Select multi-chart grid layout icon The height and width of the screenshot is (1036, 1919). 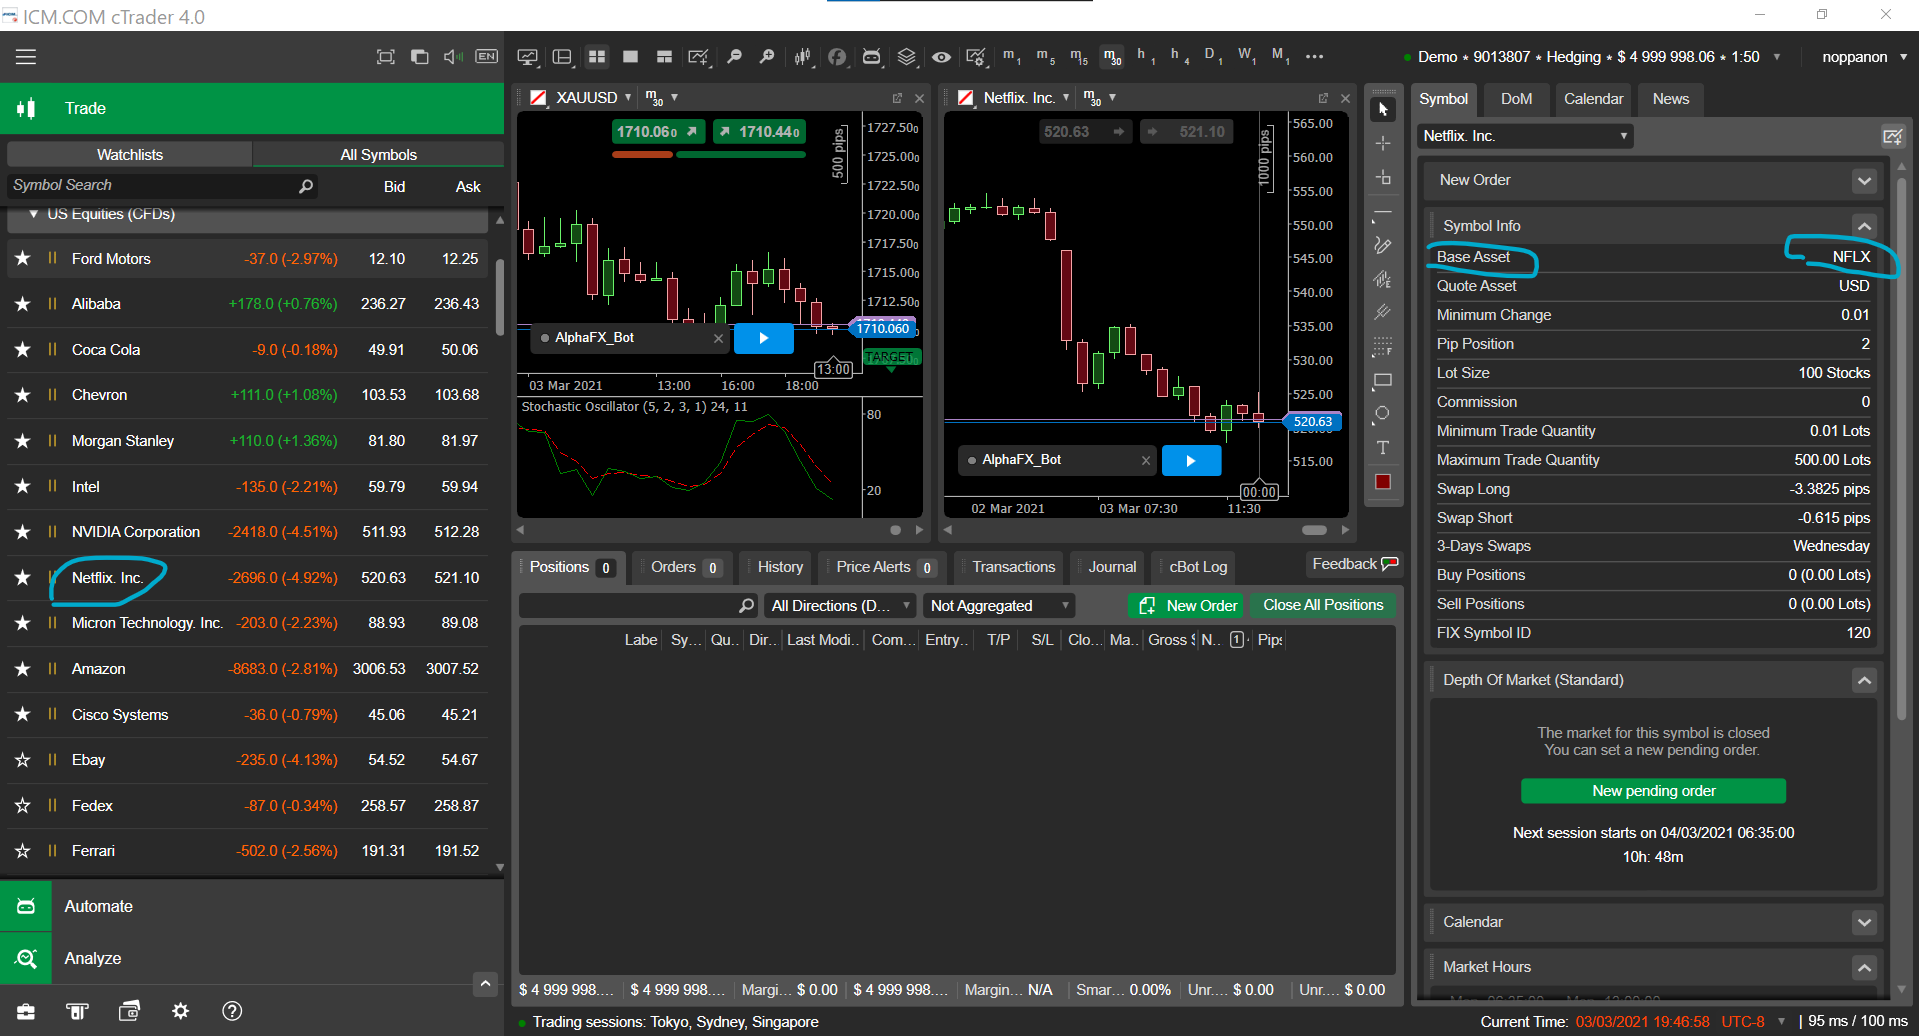pos(597,57)
